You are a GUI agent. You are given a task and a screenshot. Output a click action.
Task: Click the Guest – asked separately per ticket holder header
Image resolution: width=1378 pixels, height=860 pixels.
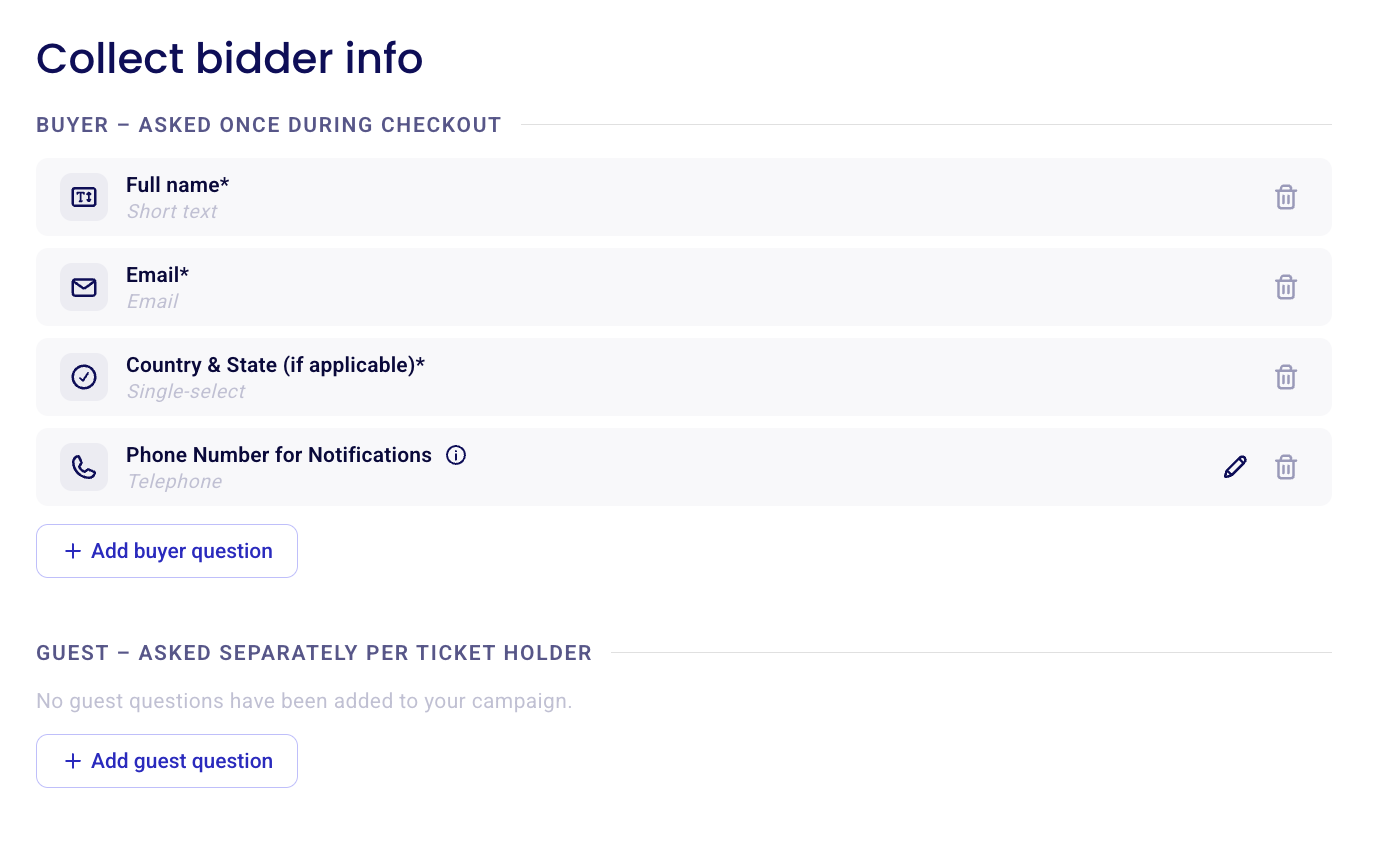pyautogui.click(x=314, y=653)
